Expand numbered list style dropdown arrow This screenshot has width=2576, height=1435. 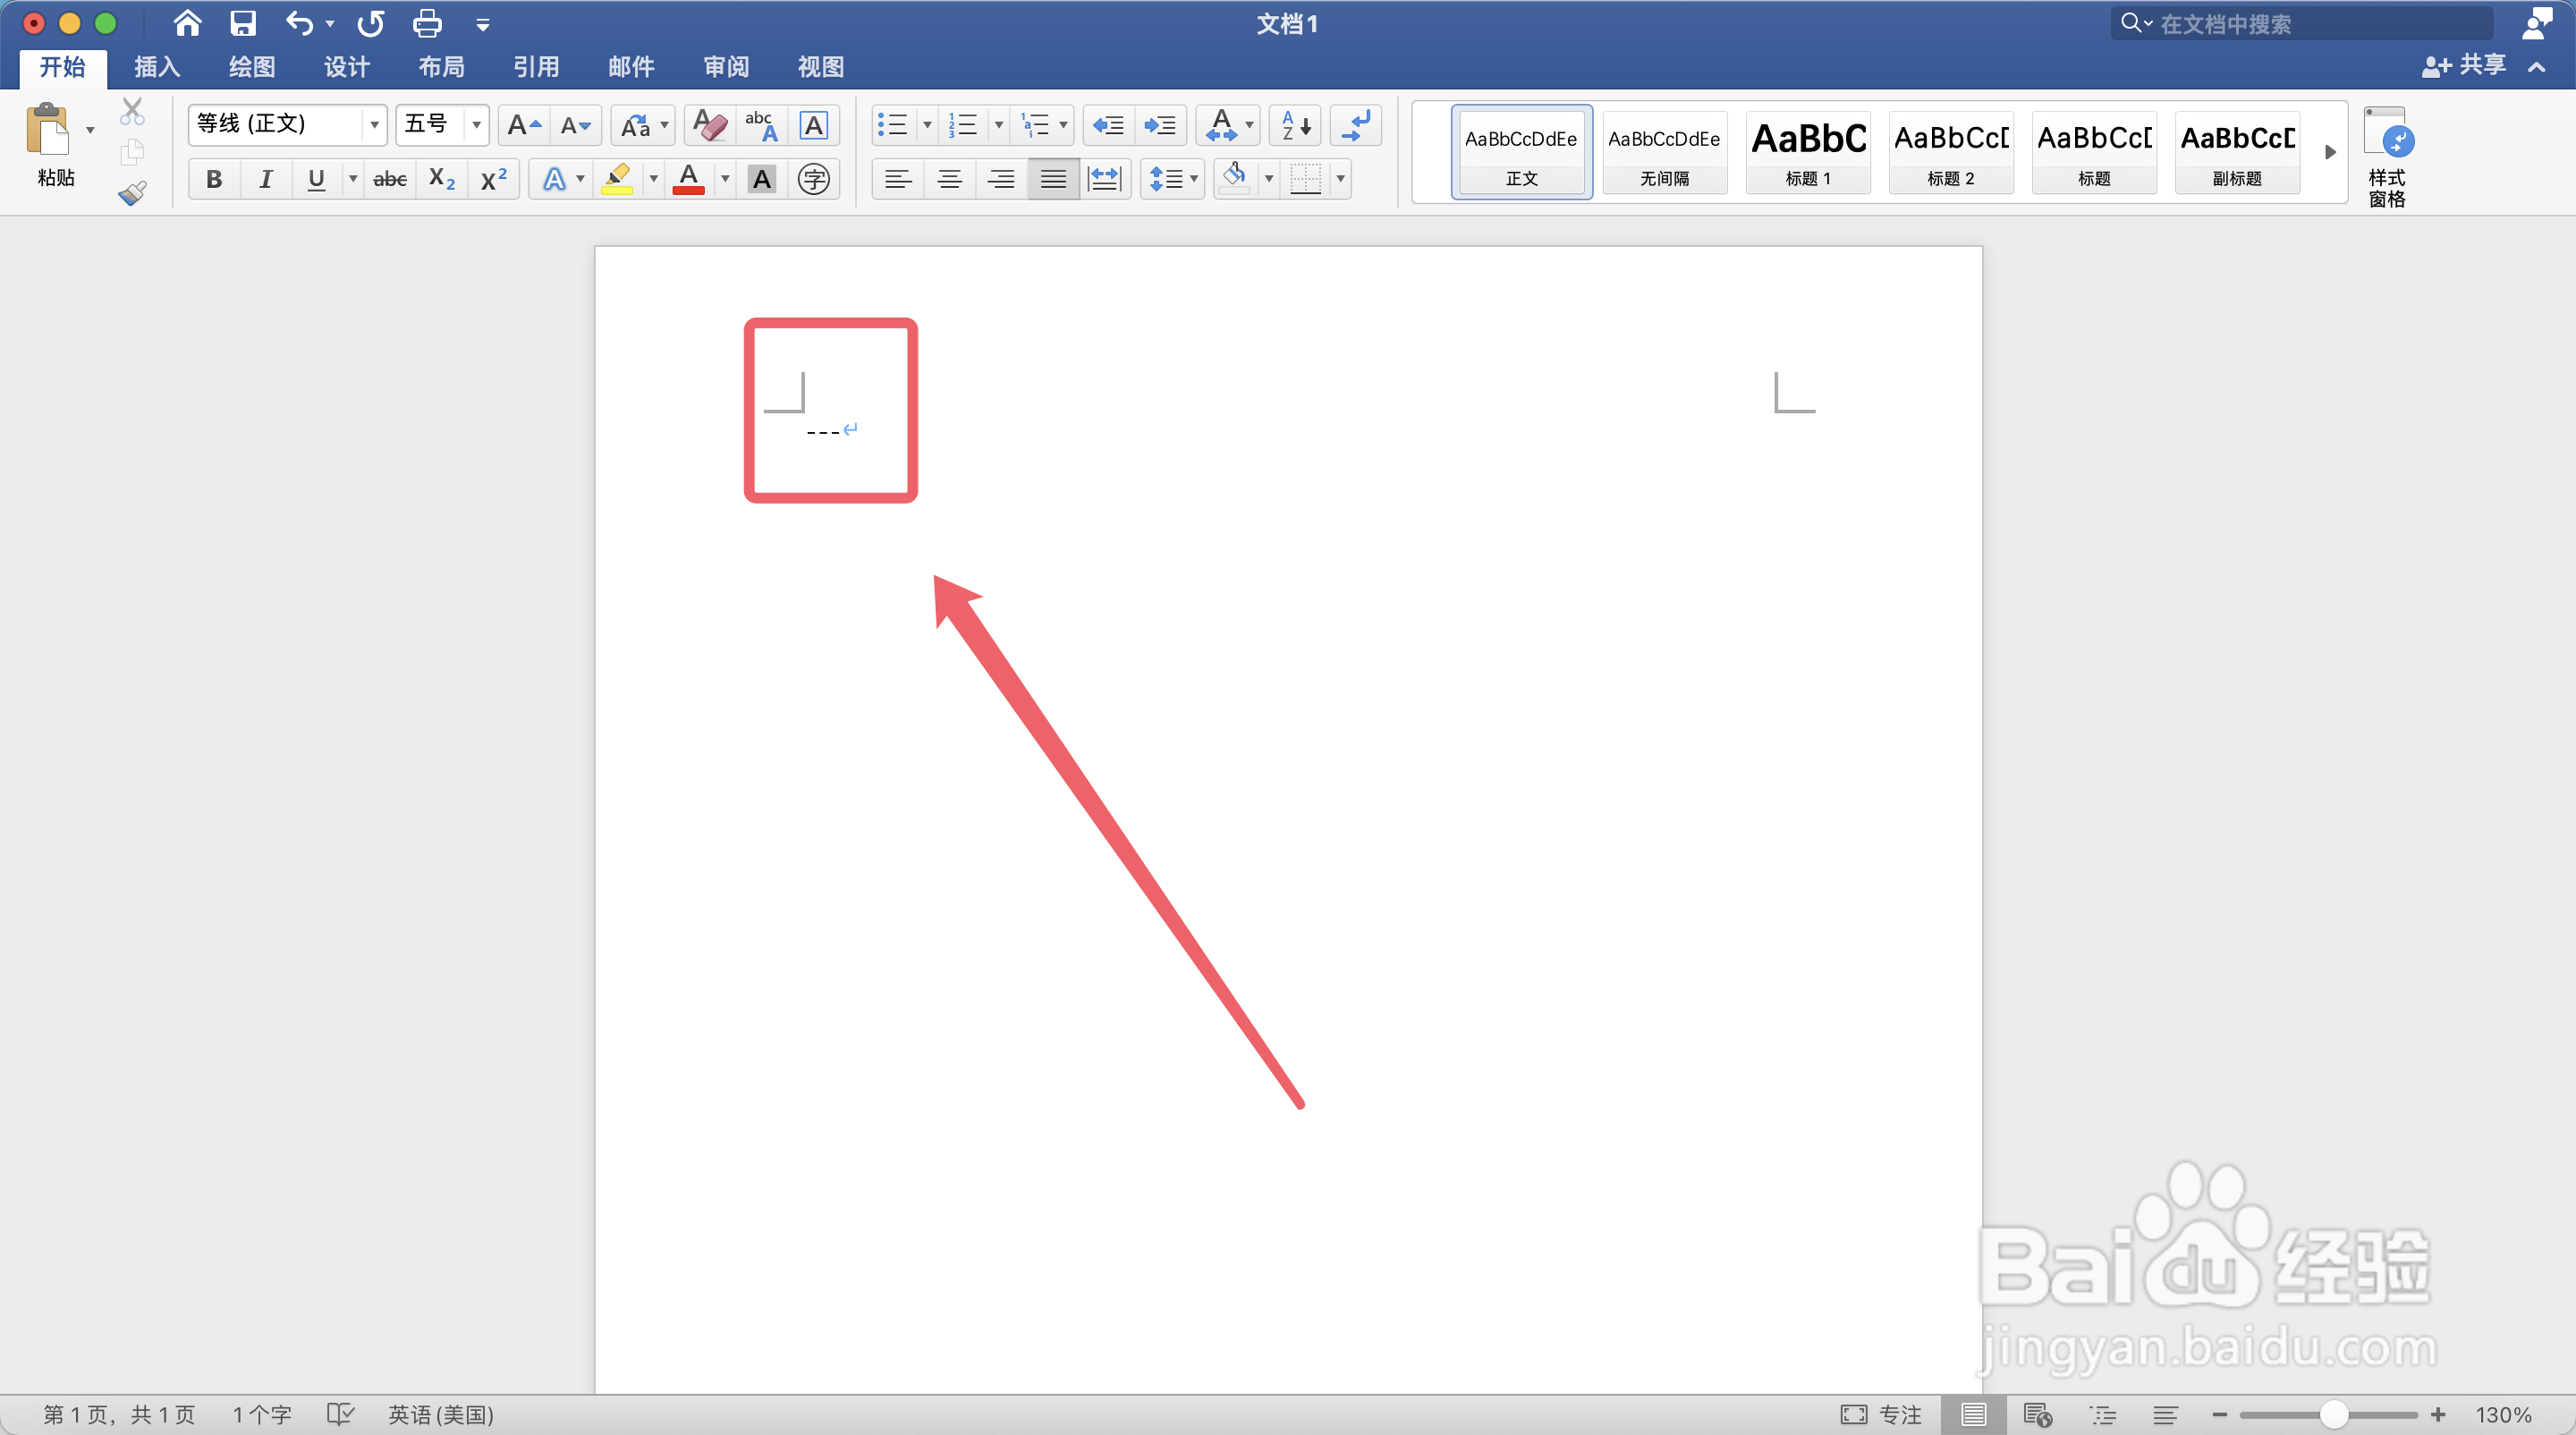tap(998, 125)
